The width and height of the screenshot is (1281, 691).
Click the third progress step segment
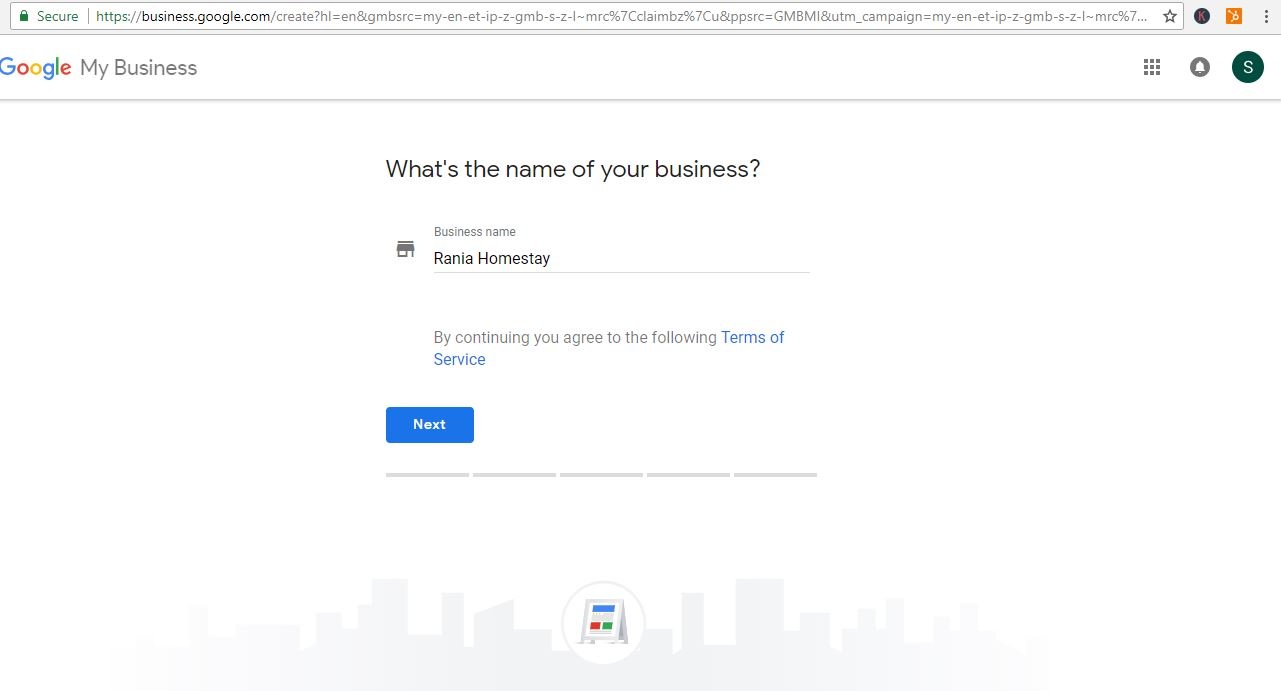[601, 474]
